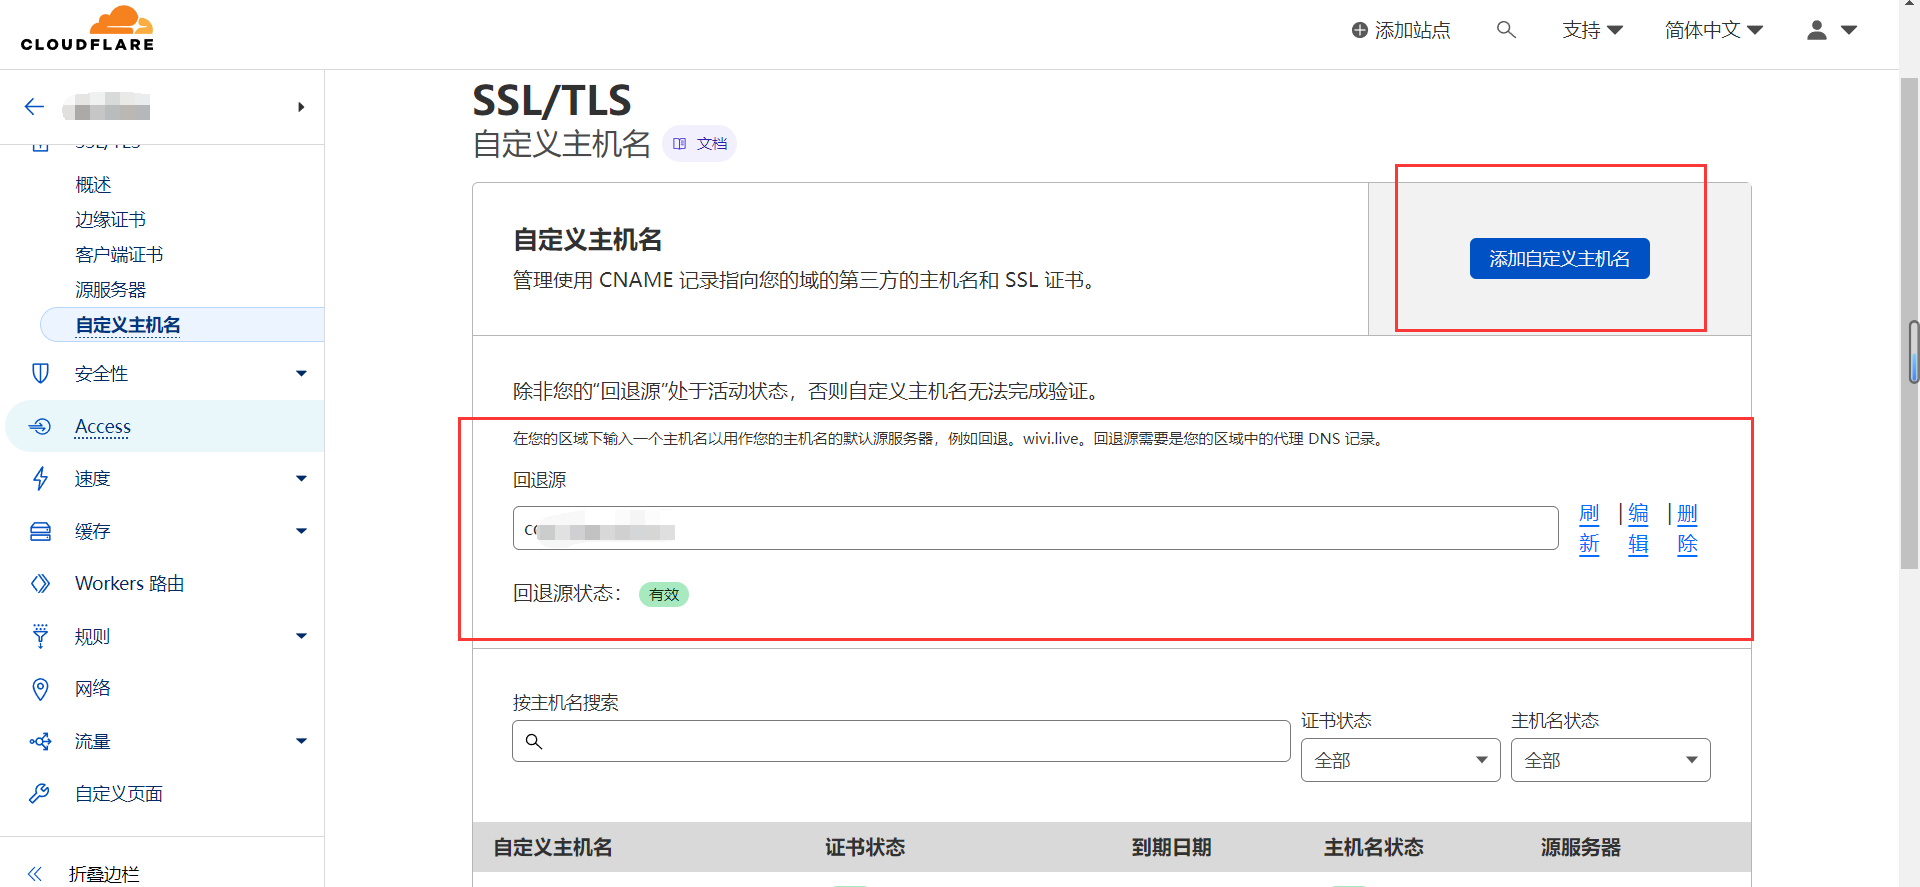Click the 按主机名搜索 search field
The height and width of the screenshot is (887, 1920).
click(901, 741)
